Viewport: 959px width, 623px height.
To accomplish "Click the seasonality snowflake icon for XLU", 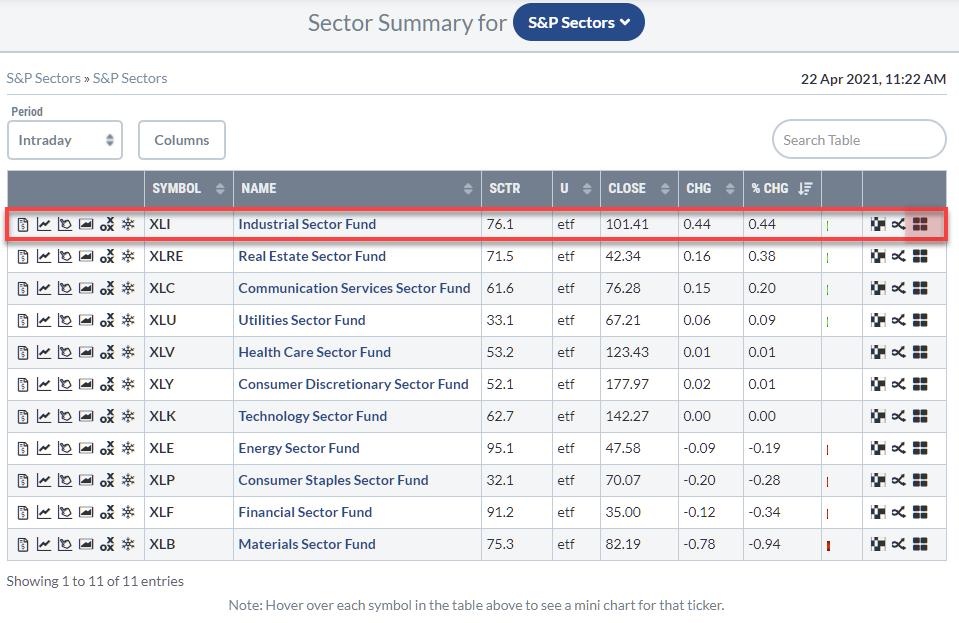I will 128,321.
